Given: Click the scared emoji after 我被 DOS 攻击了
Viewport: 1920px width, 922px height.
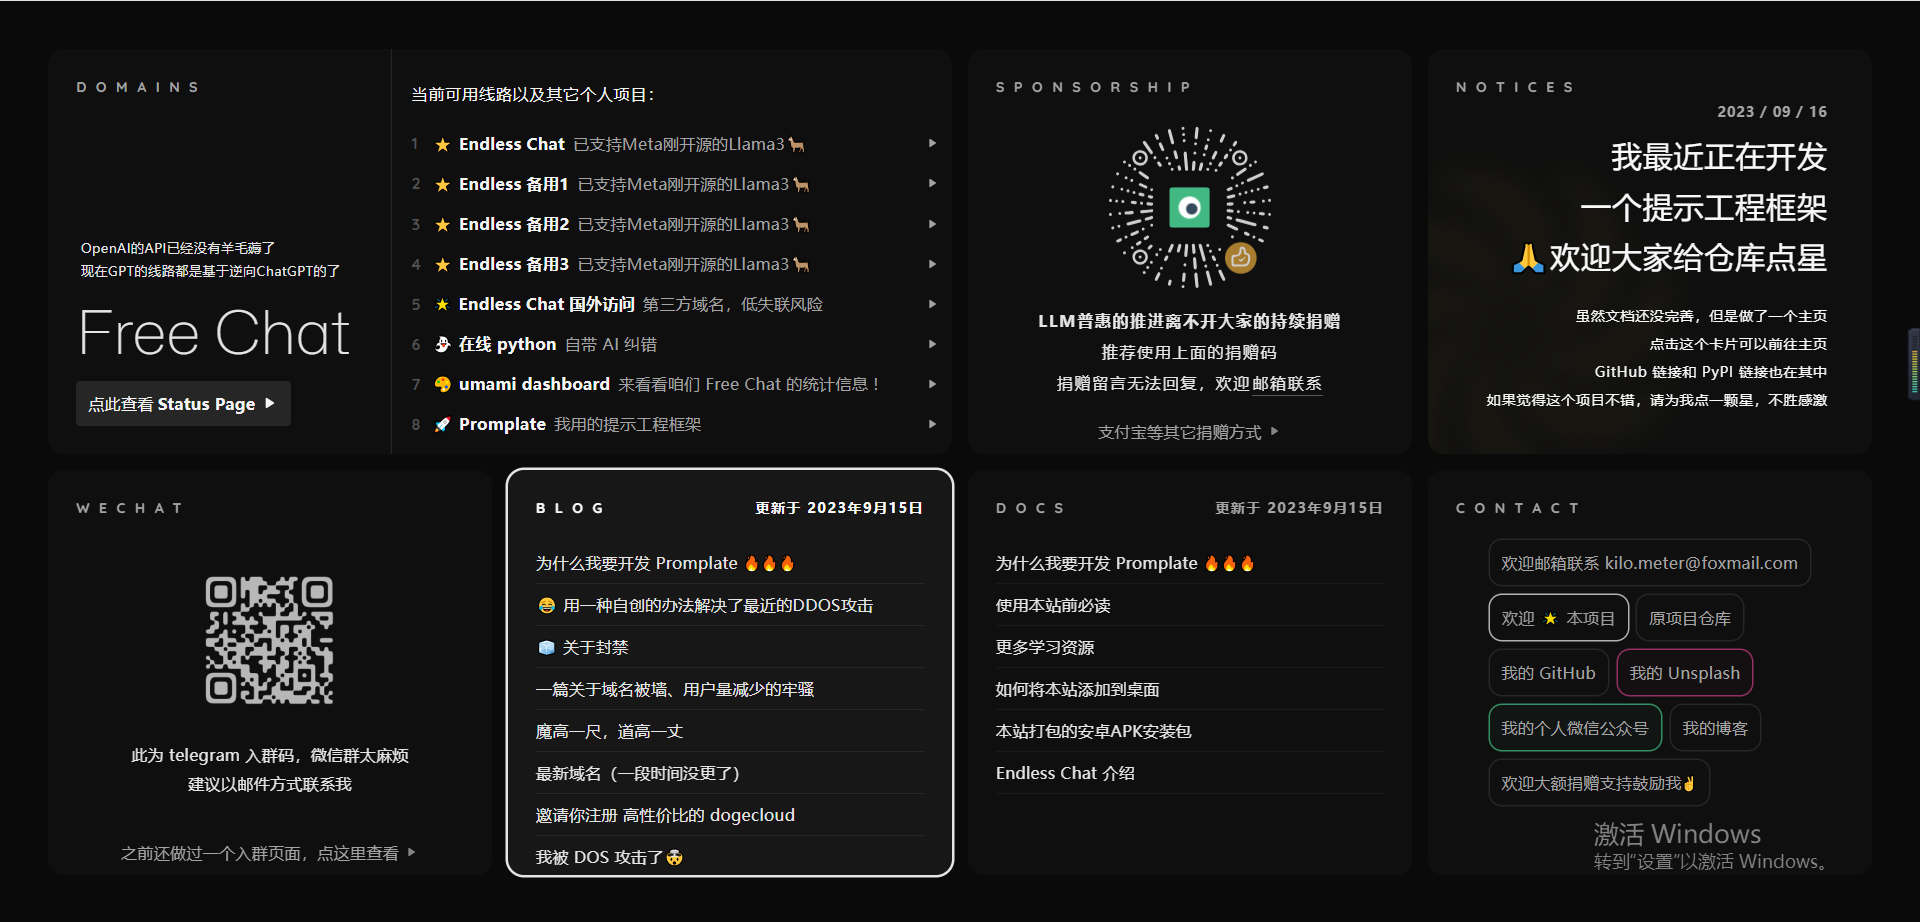Looking at the screenshot, I should (674, 857).
